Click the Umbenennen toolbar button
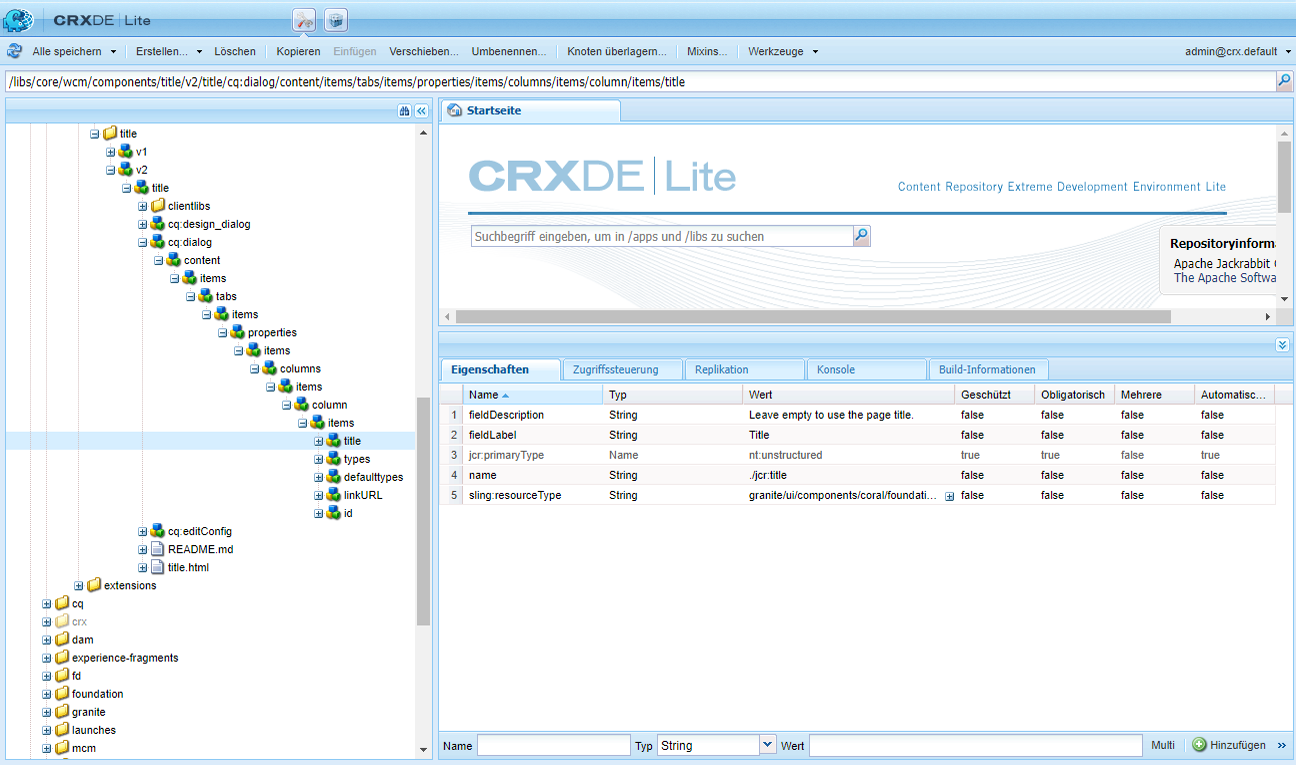Image resolution: width=1296 pixels, height=765 pixels. pyautogui.click(x=509, y=51)
